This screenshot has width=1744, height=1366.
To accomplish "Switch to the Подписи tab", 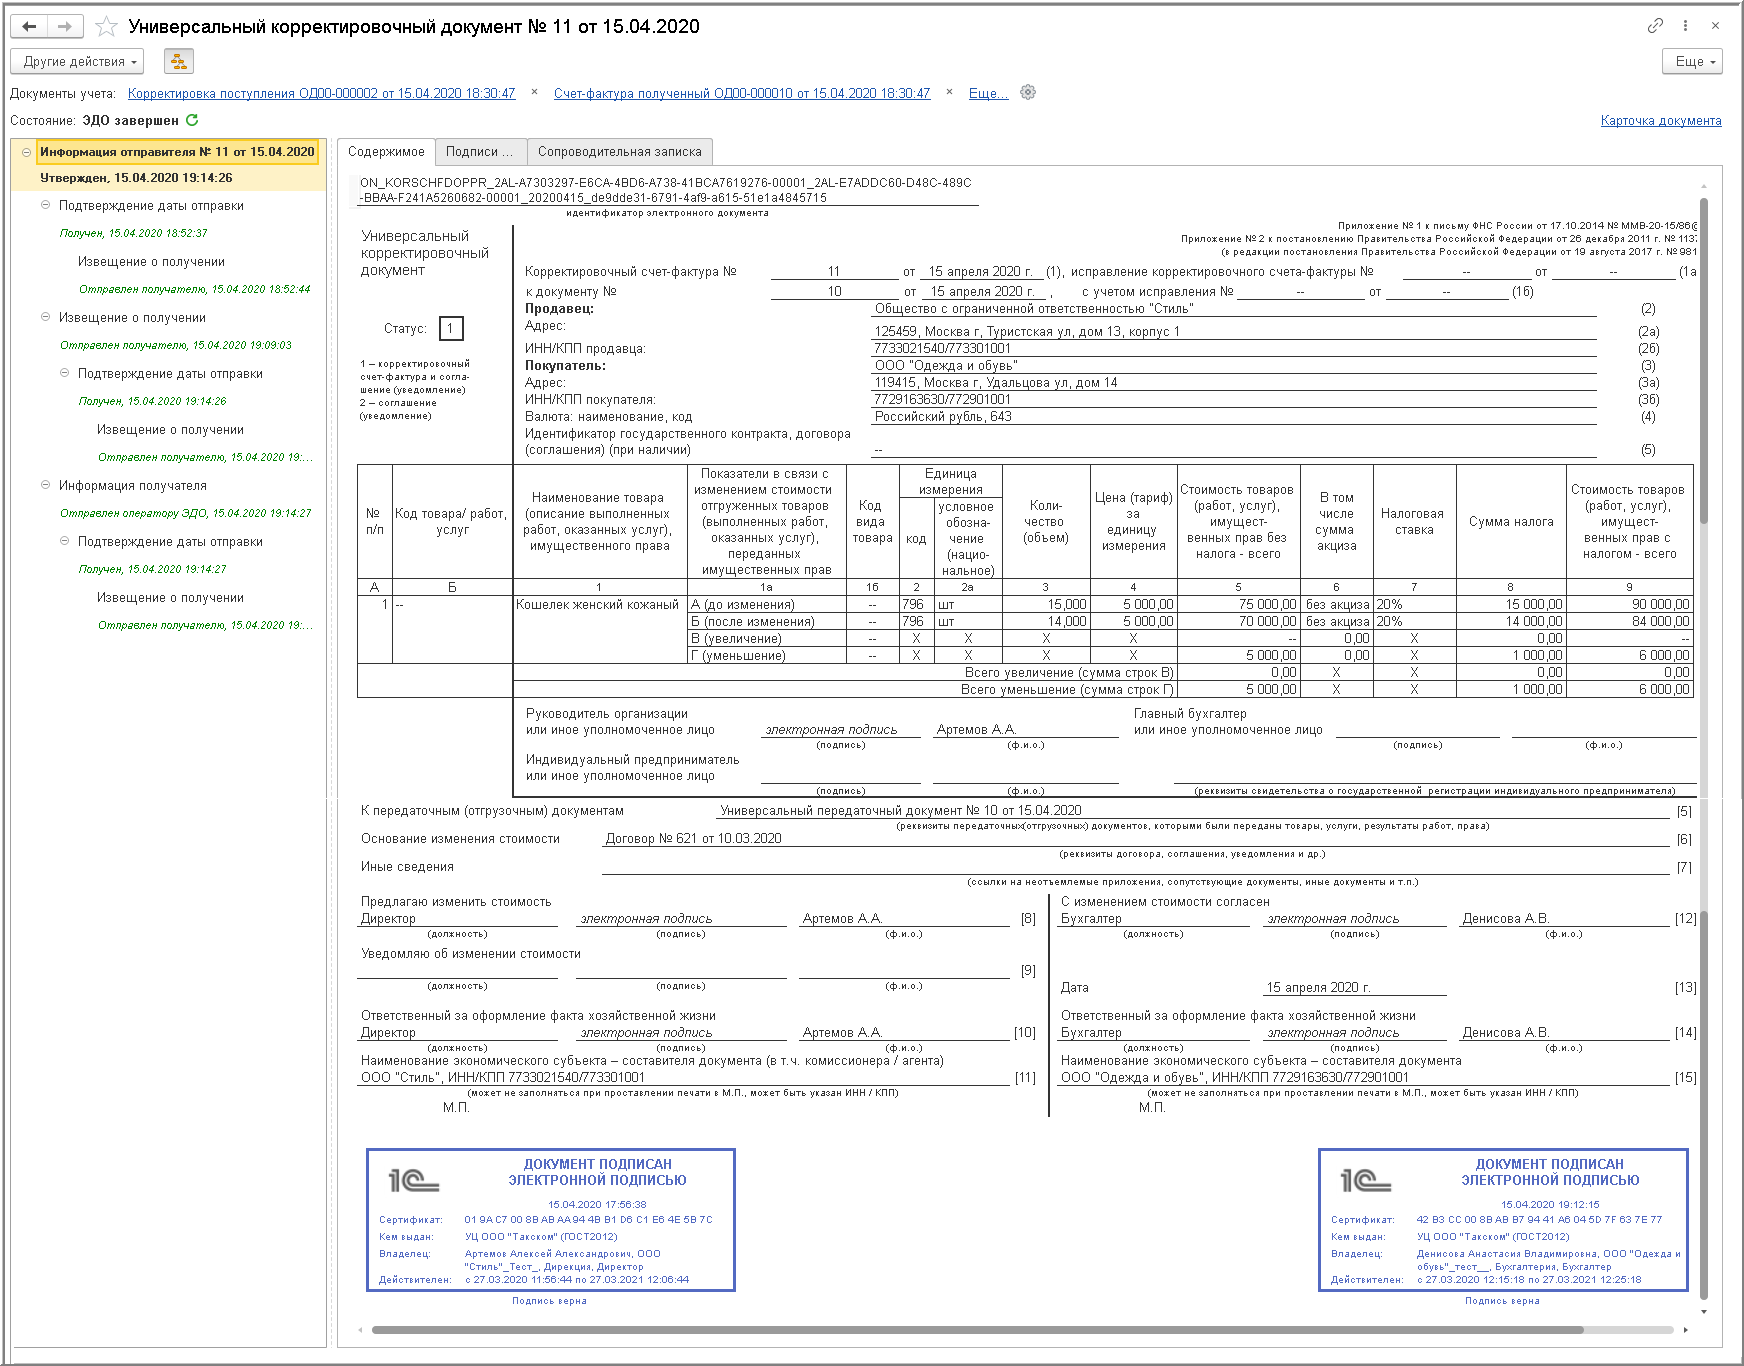I will 480,152.
